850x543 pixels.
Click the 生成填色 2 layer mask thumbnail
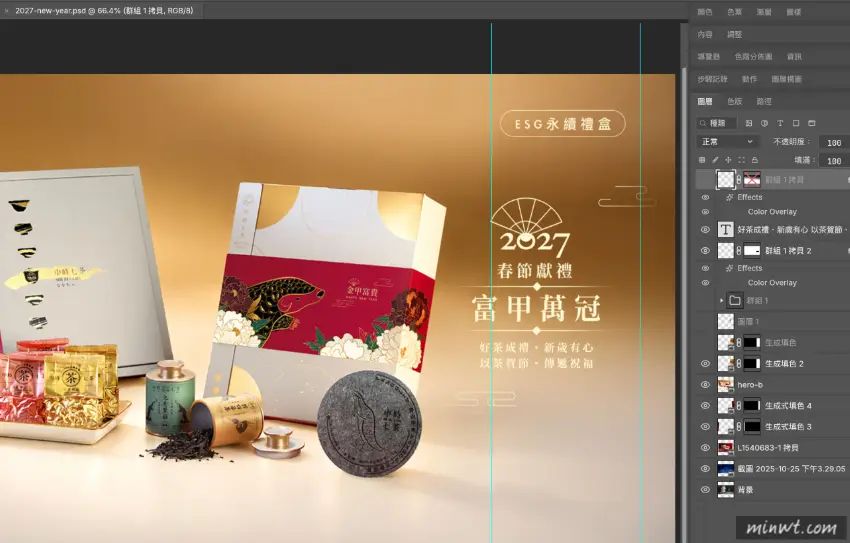coord(751,364)
